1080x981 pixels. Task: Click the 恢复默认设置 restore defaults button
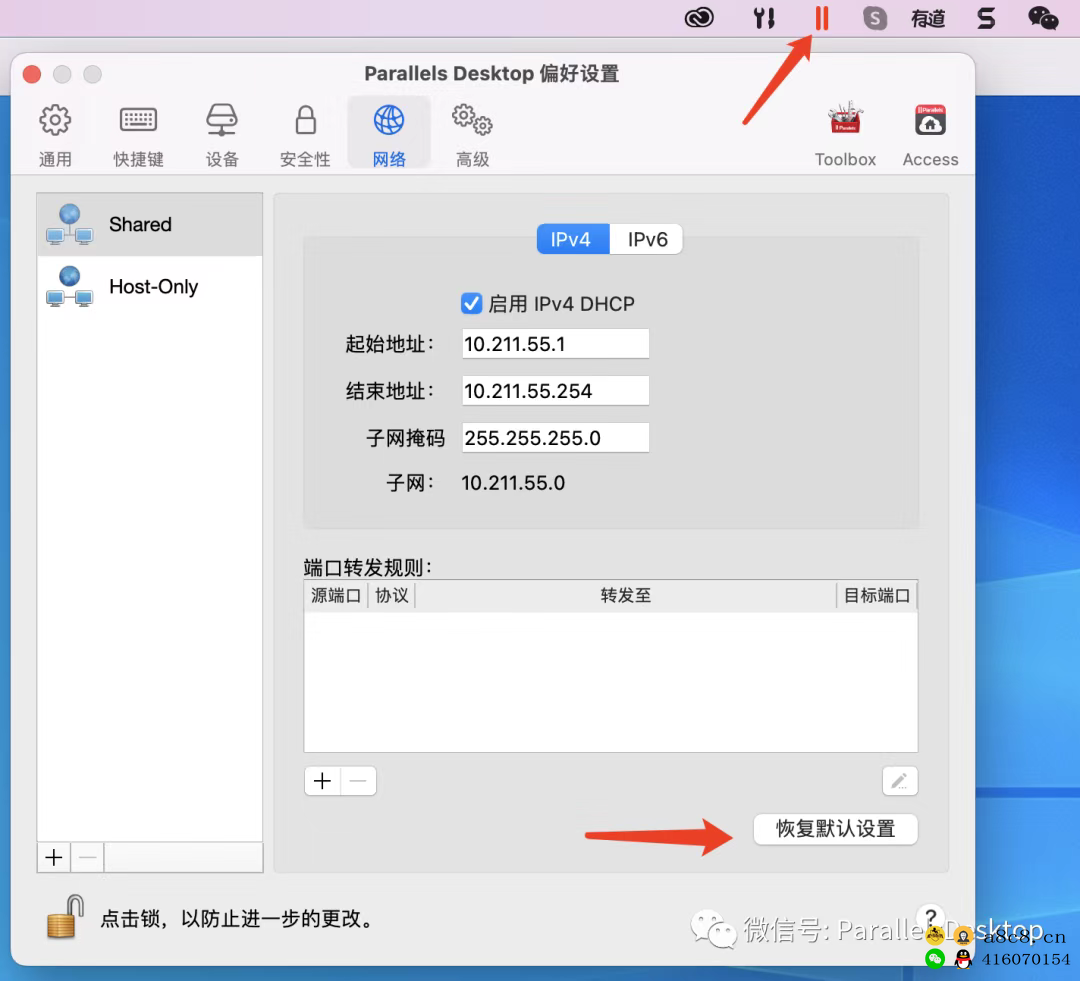pyautogui.click(x=835, y=829)
